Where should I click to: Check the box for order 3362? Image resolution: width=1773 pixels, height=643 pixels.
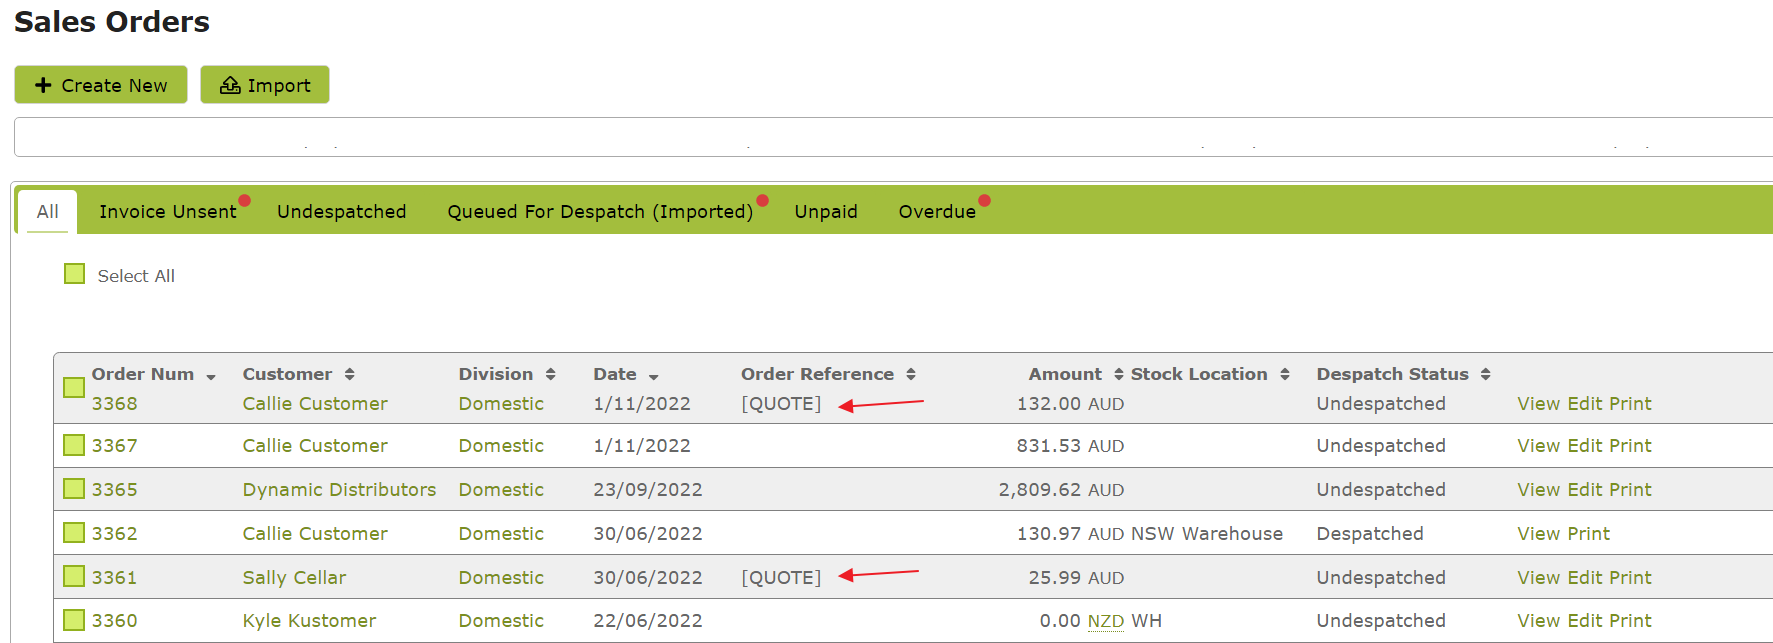pyautogui.click(x=74, y=533)
